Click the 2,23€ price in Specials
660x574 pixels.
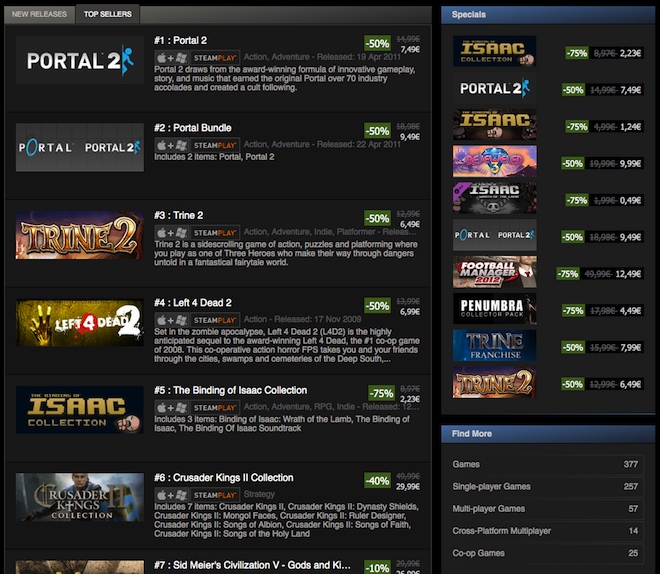point(630,53)
